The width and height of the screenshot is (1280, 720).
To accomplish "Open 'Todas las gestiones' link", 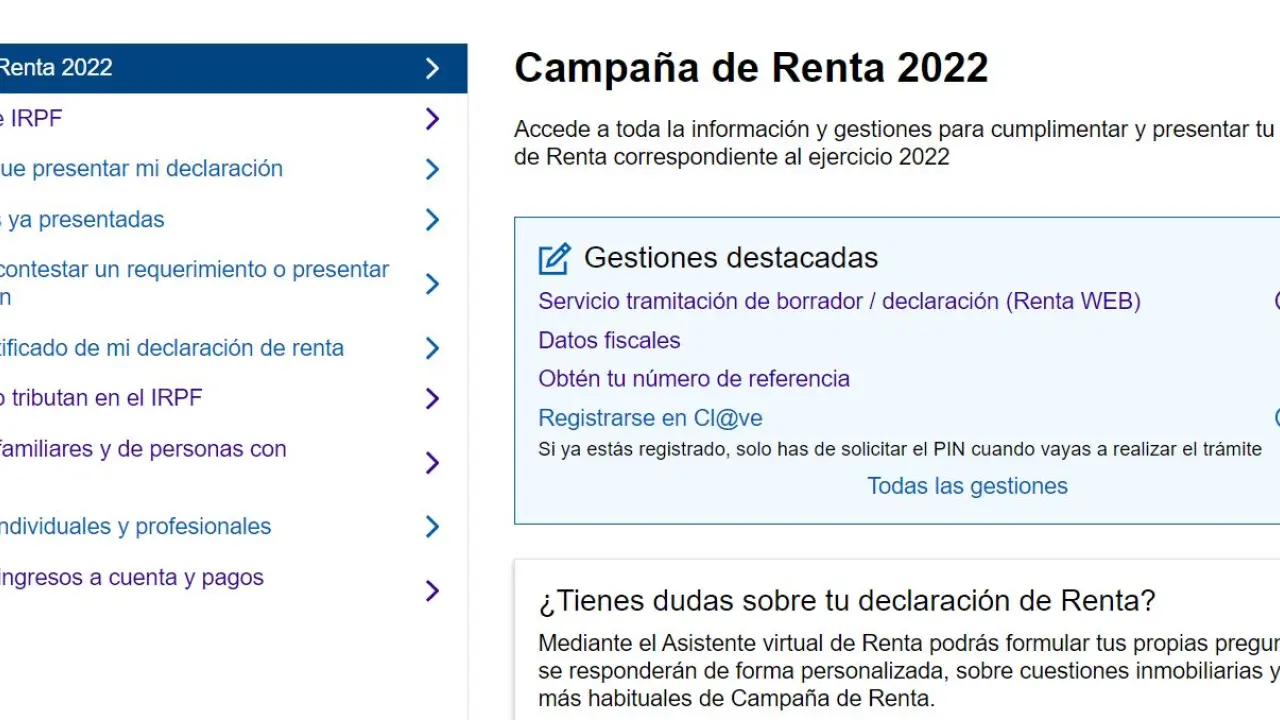I will pos(967,486).
